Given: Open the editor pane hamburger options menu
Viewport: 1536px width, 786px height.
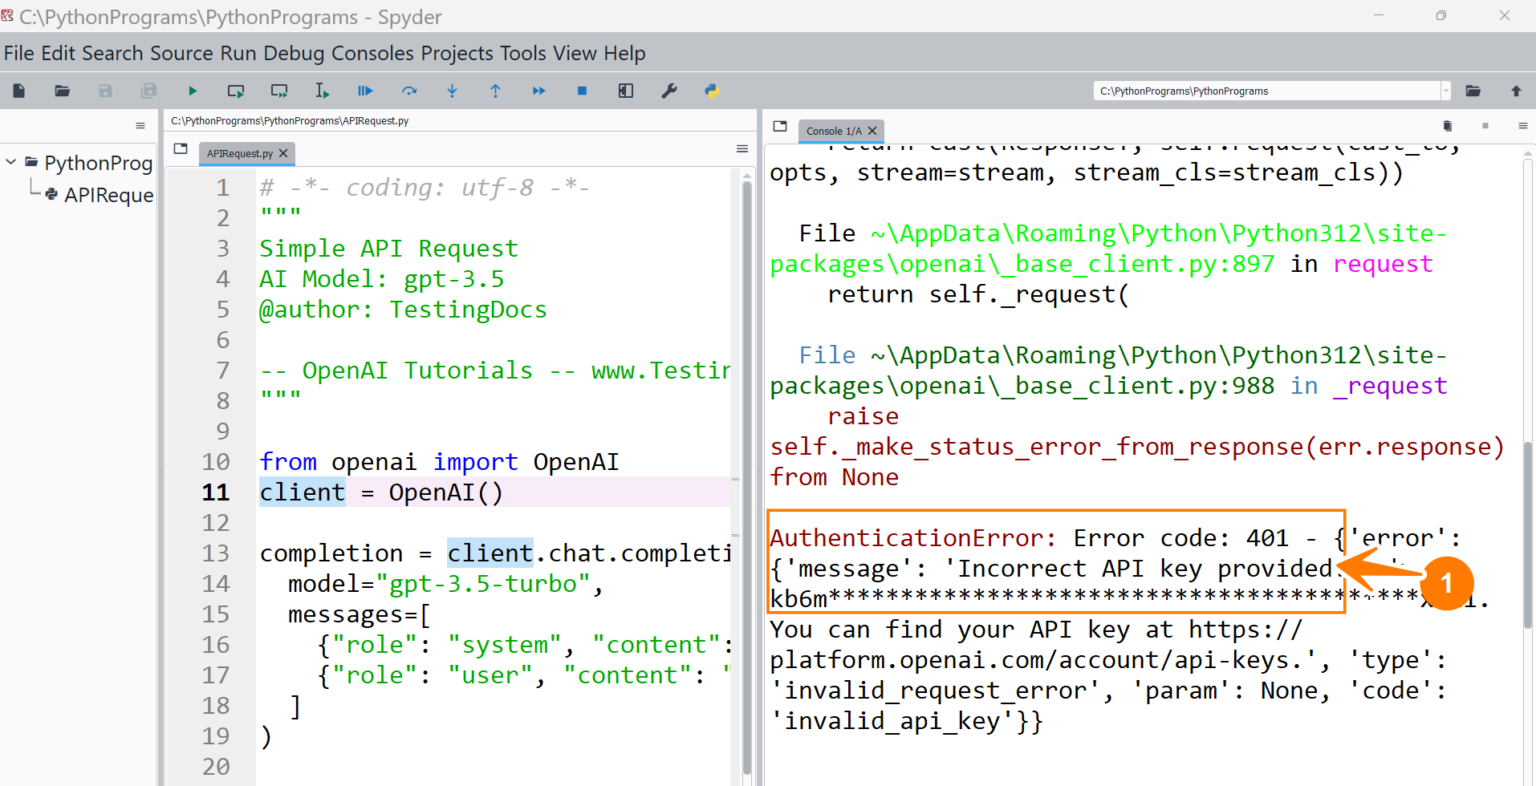Looking at the screenshot, I should pos(742,149).
